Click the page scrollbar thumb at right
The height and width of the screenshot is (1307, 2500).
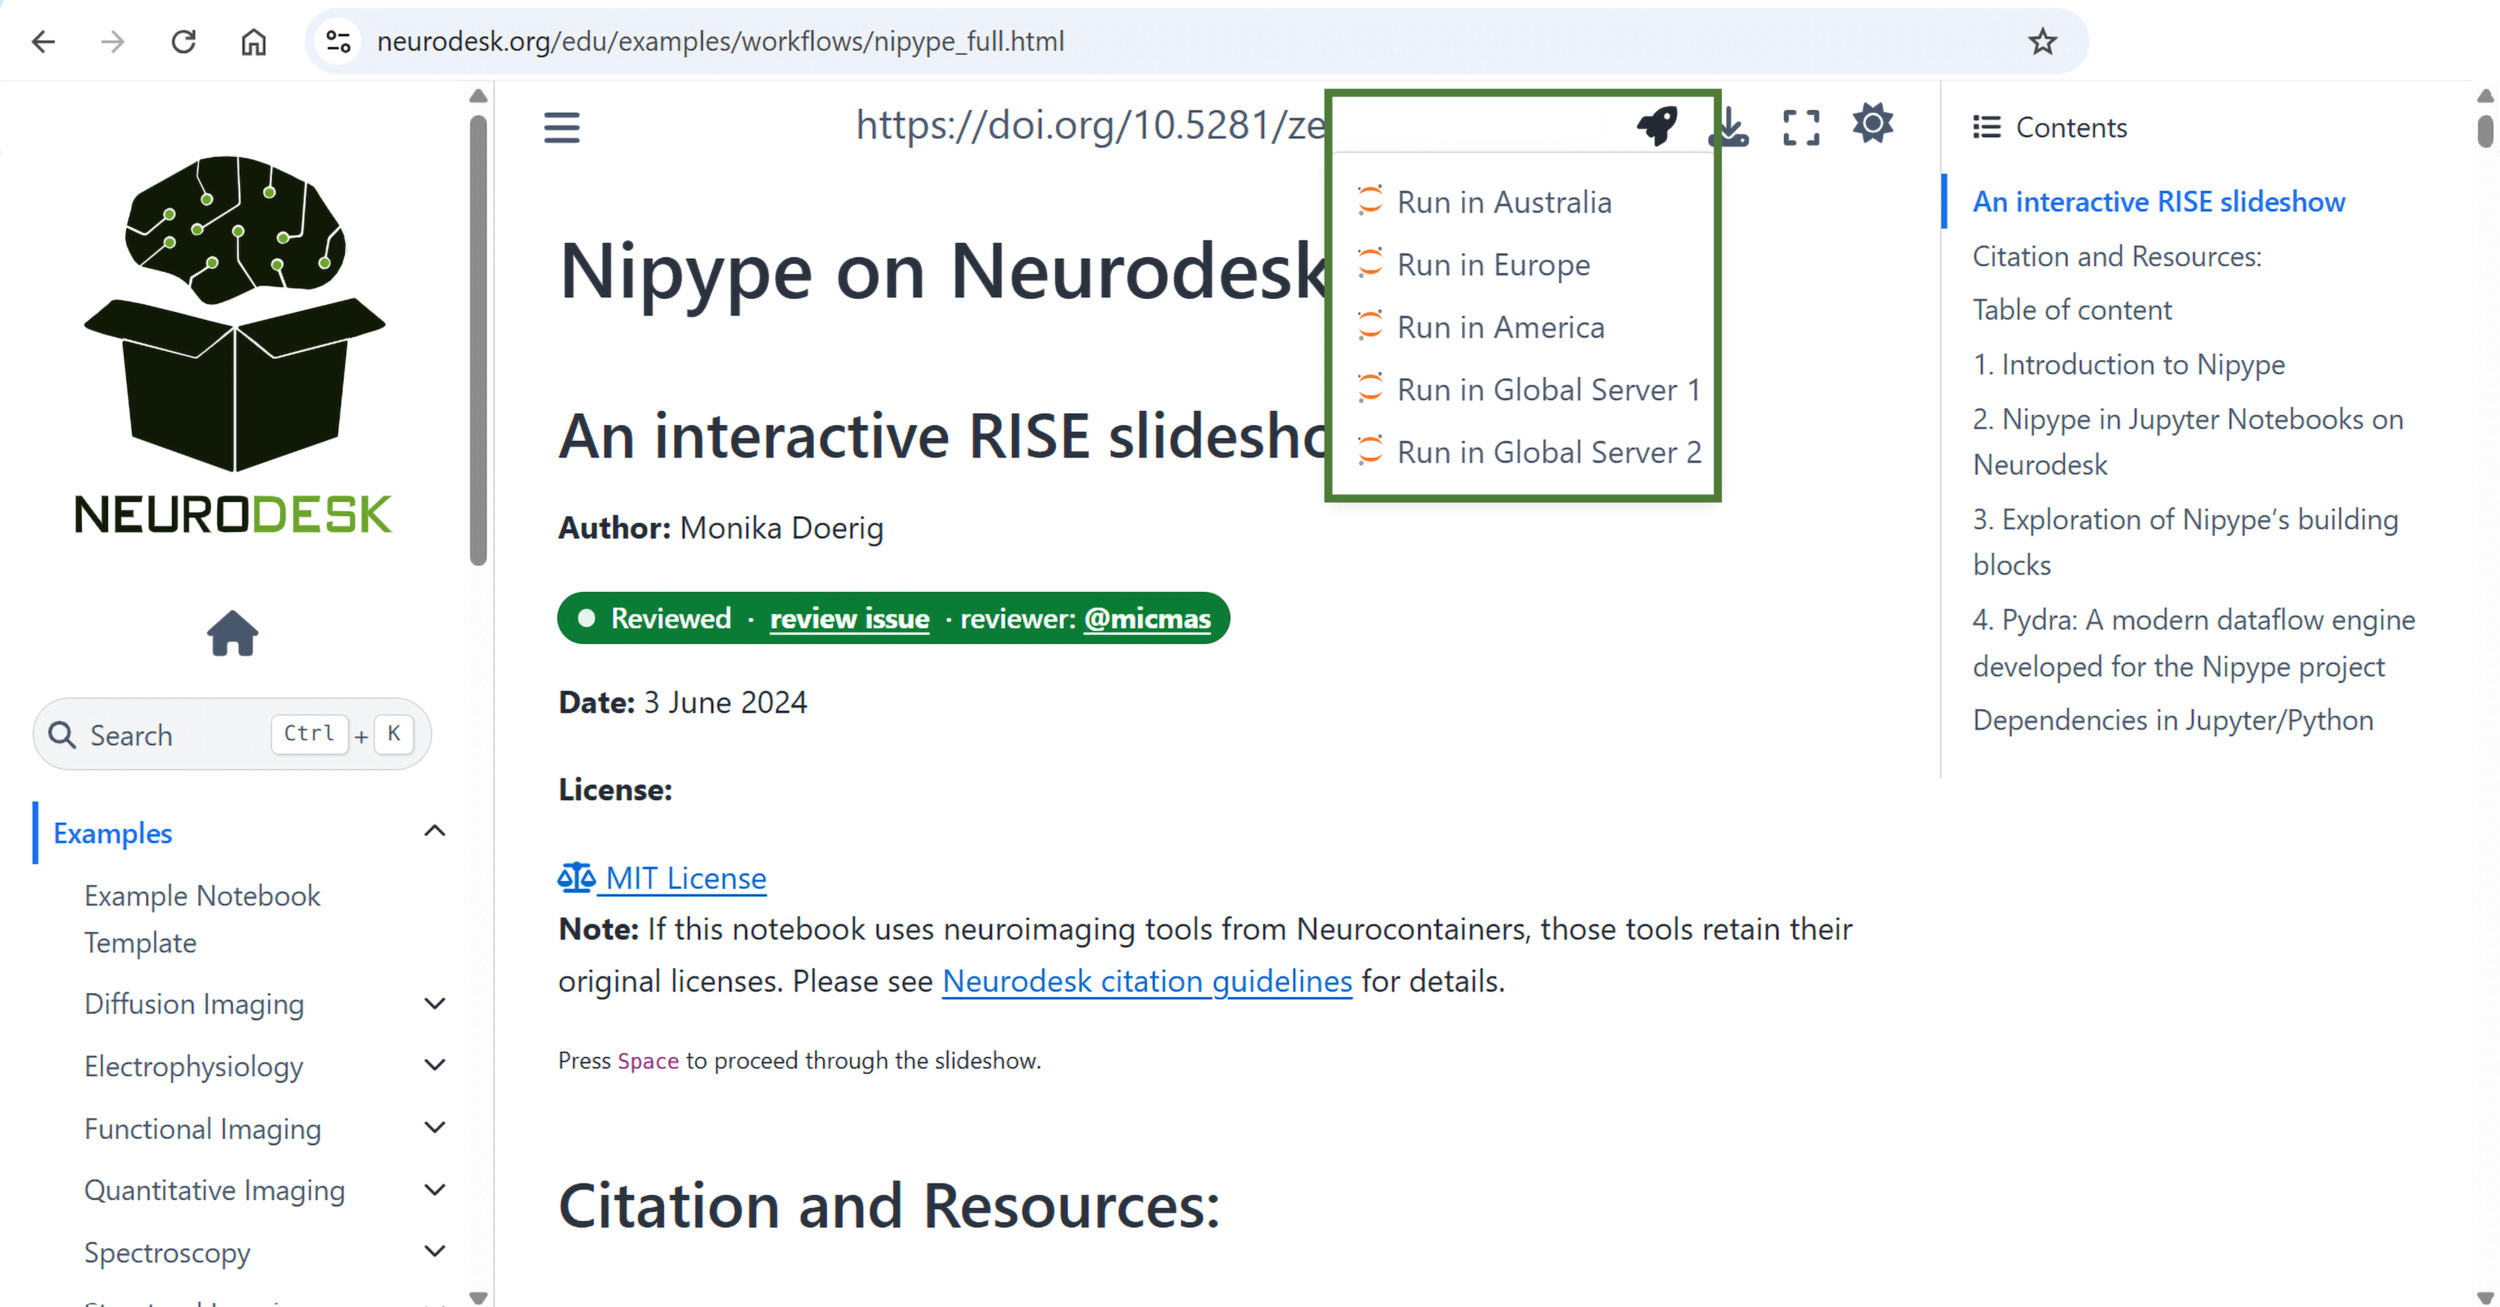tap(2486, 131)
